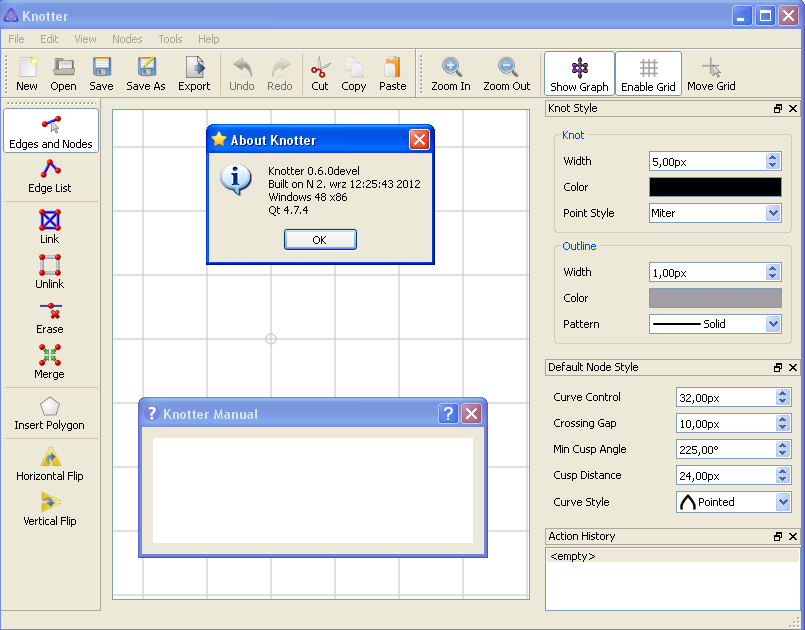Select the <empty> Action History entry

(673, 556)
